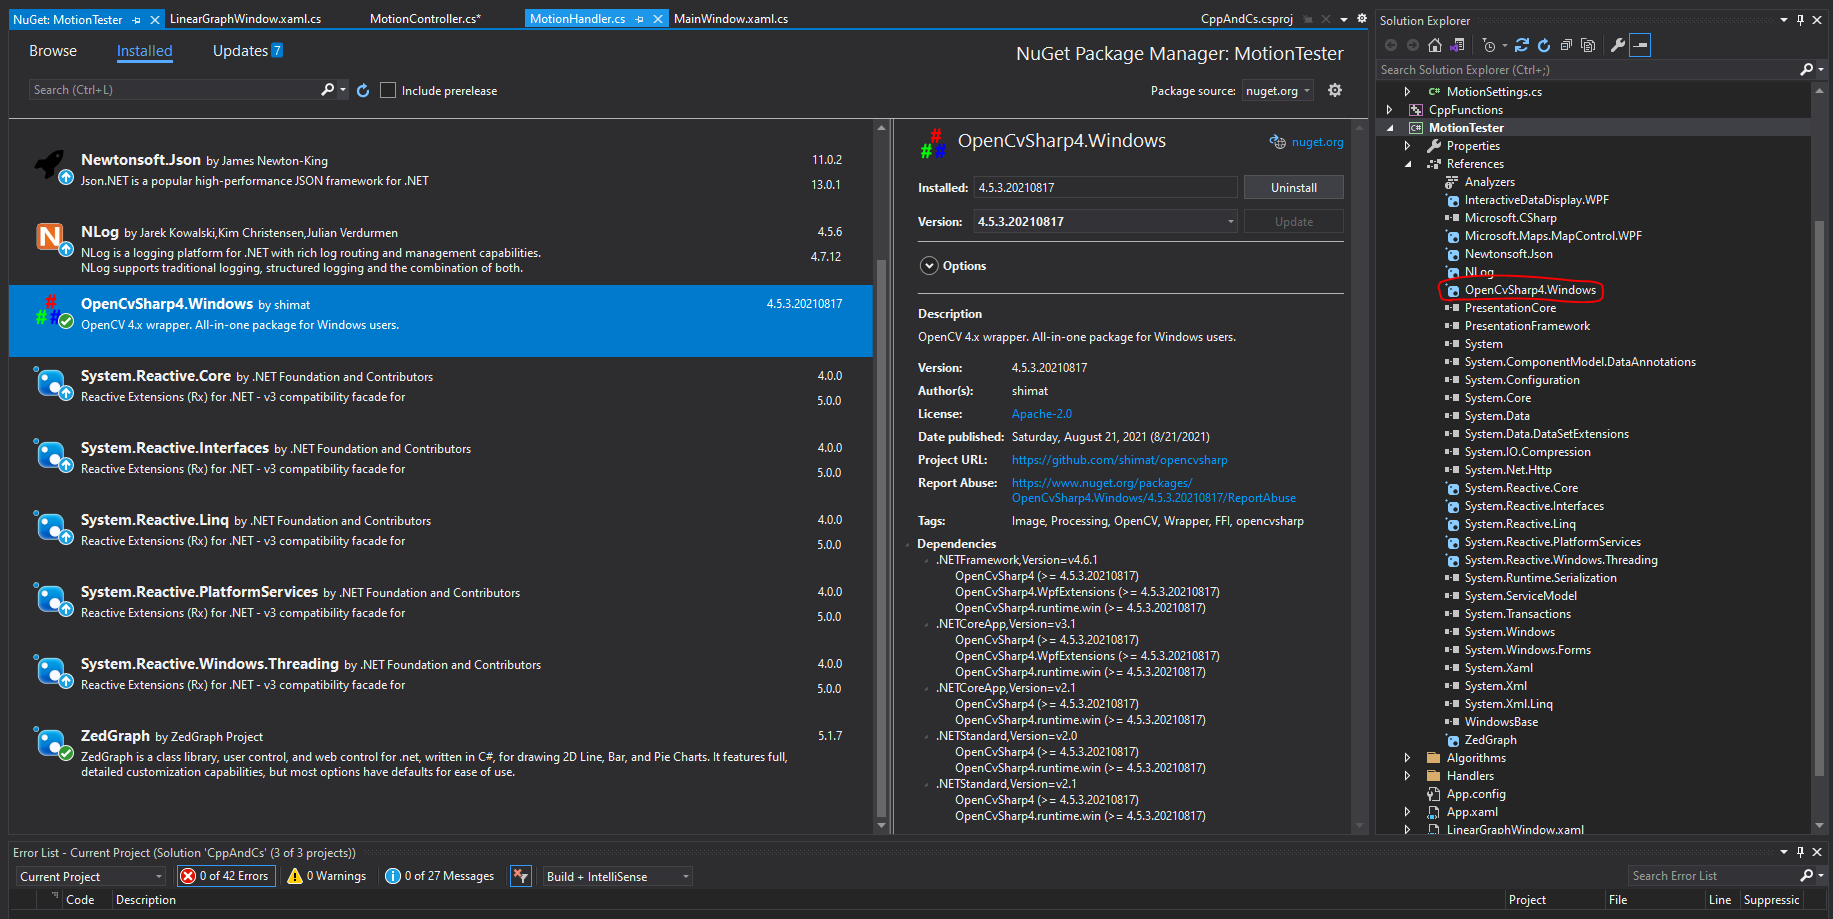1833x919 pixels.
Task: Open nuget.org link beside package title
Action: (x=1317, y=142)
